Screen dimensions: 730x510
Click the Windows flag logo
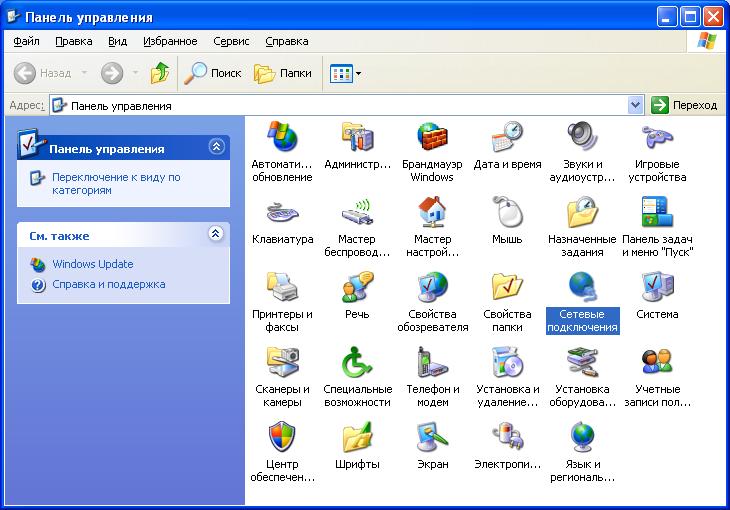pos(707,41)
